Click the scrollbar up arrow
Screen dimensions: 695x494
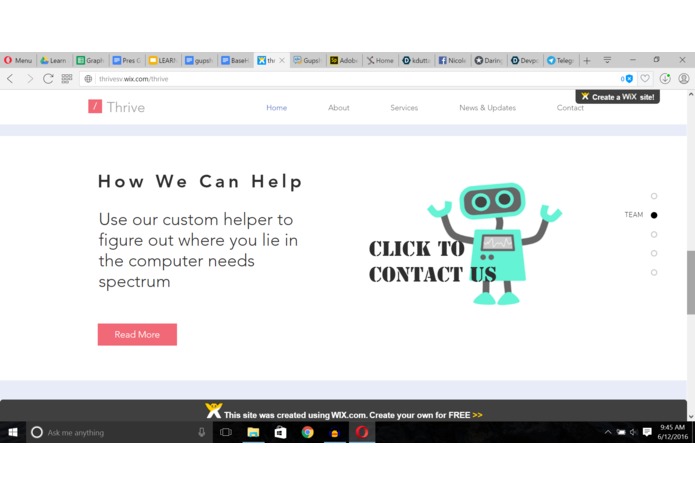point(691,94)
